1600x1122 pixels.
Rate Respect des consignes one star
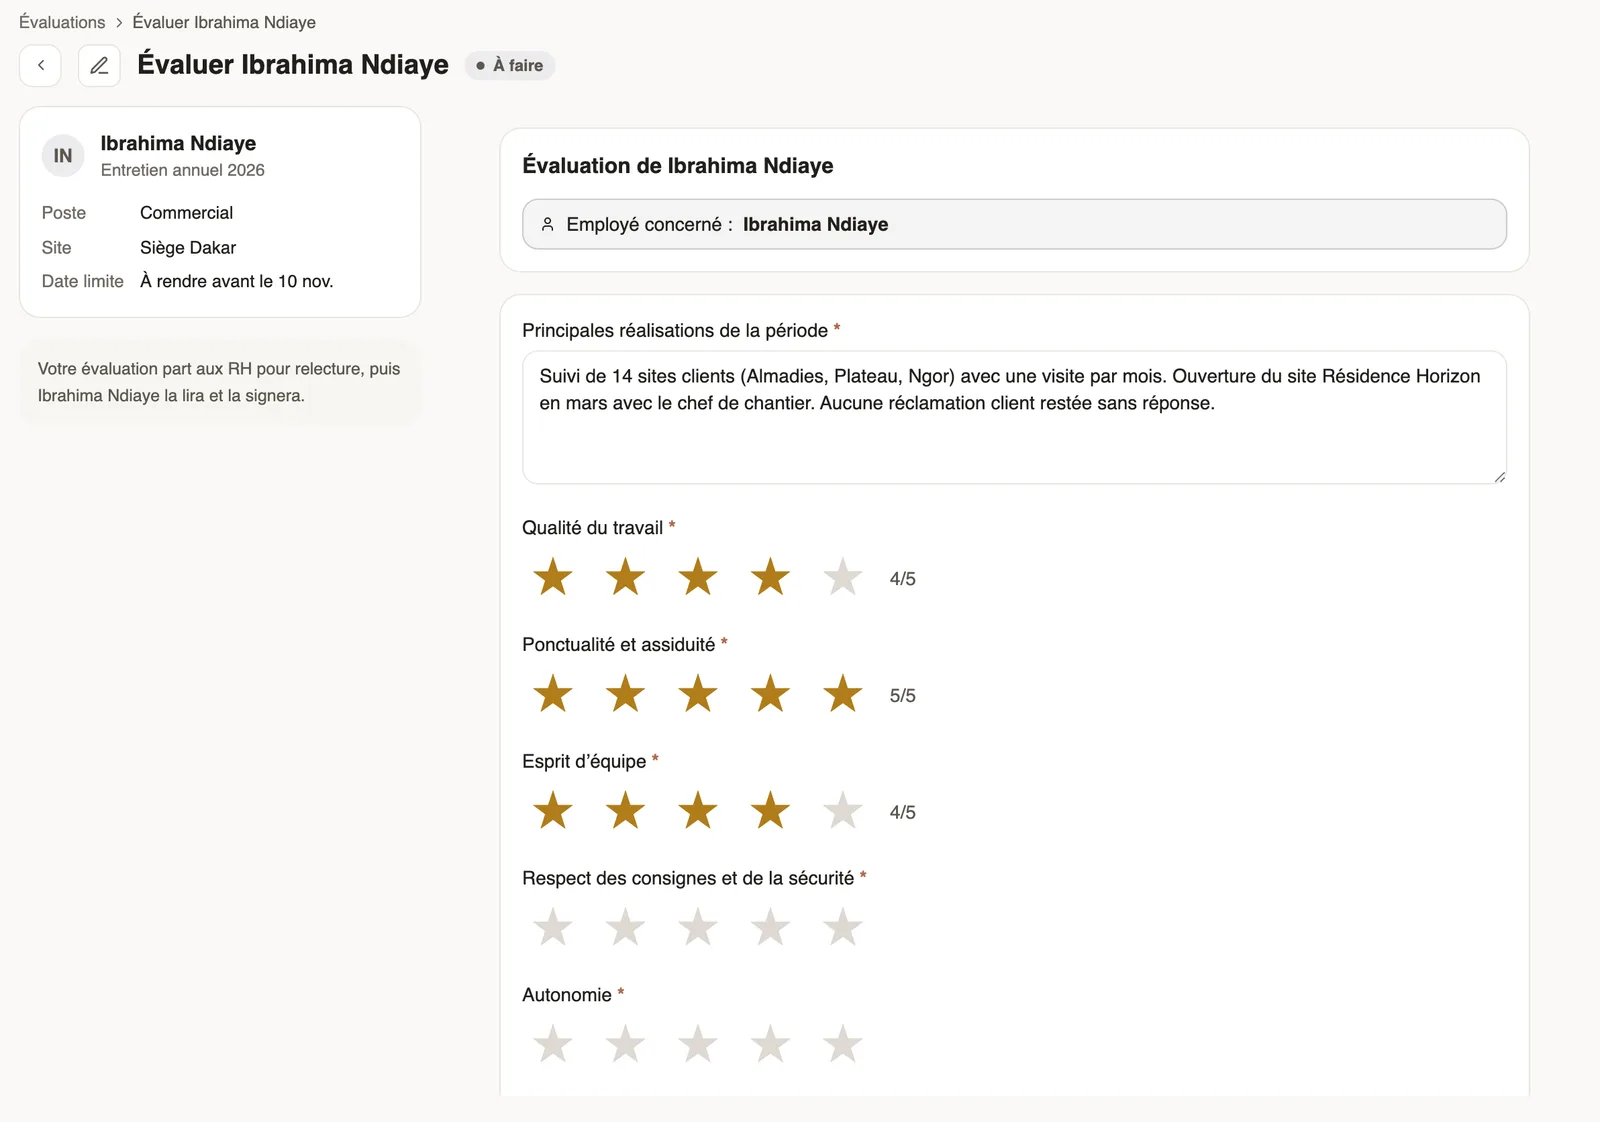point(553,928)
